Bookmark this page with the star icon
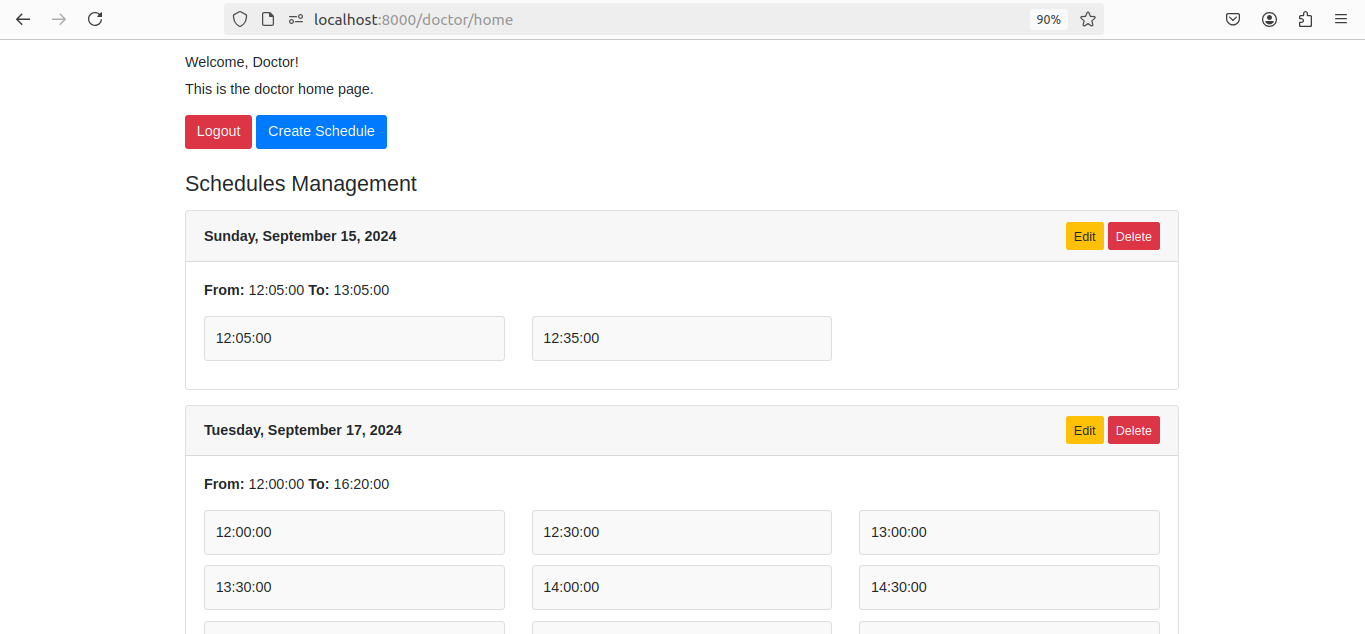Viewport: 1365px width, 634px height. (x=1088, y=19)
